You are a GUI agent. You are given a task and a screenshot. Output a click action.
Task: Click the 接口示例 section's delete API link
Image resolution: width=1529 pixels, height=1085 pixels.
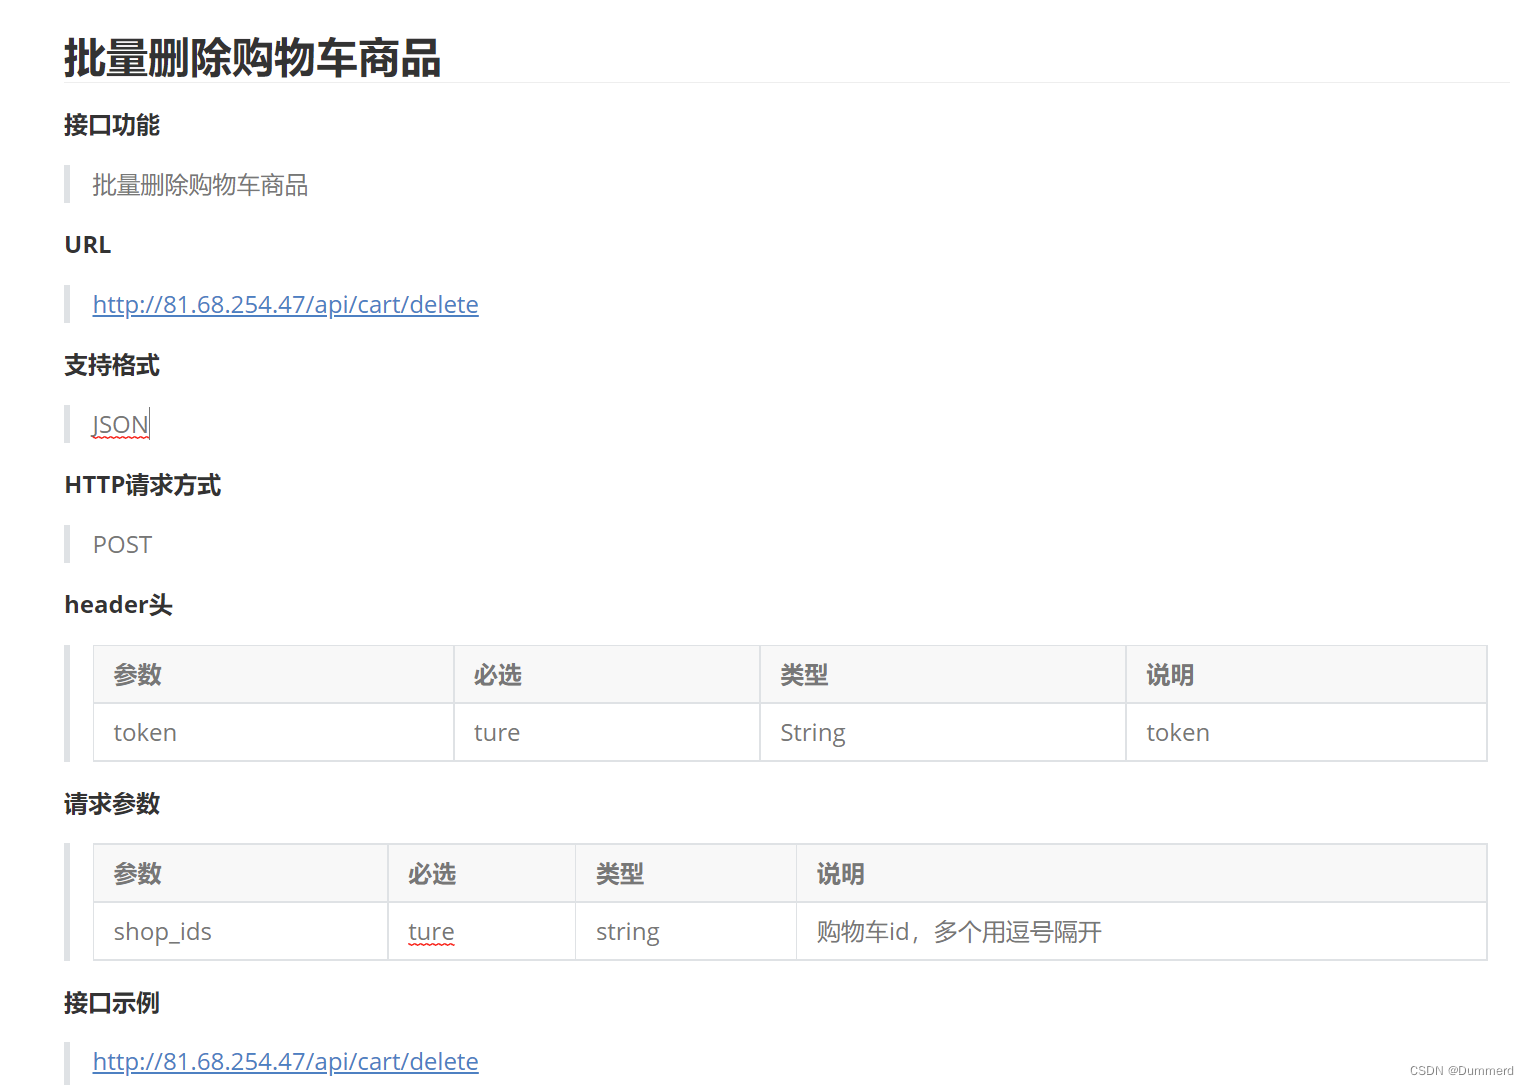click(x=285, y=1061)
